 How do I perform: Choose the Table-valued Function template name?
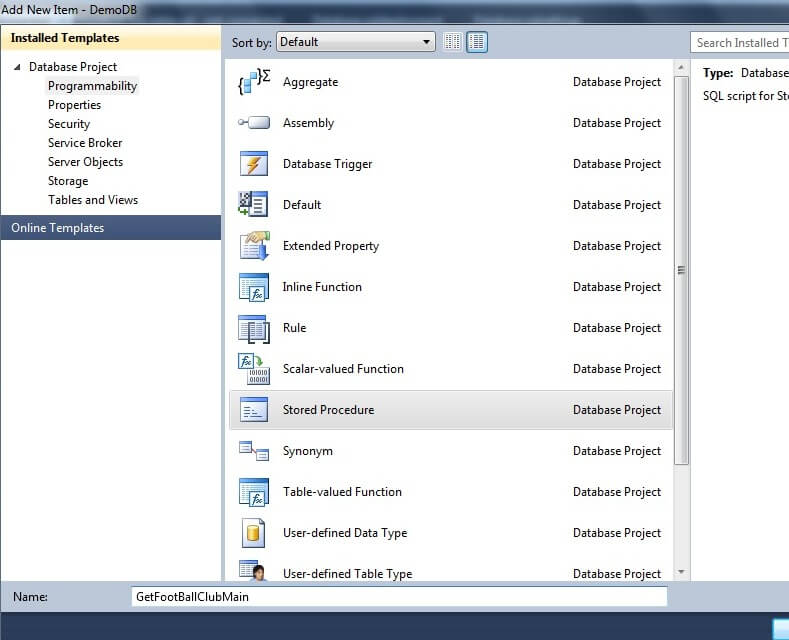(342, 492)
